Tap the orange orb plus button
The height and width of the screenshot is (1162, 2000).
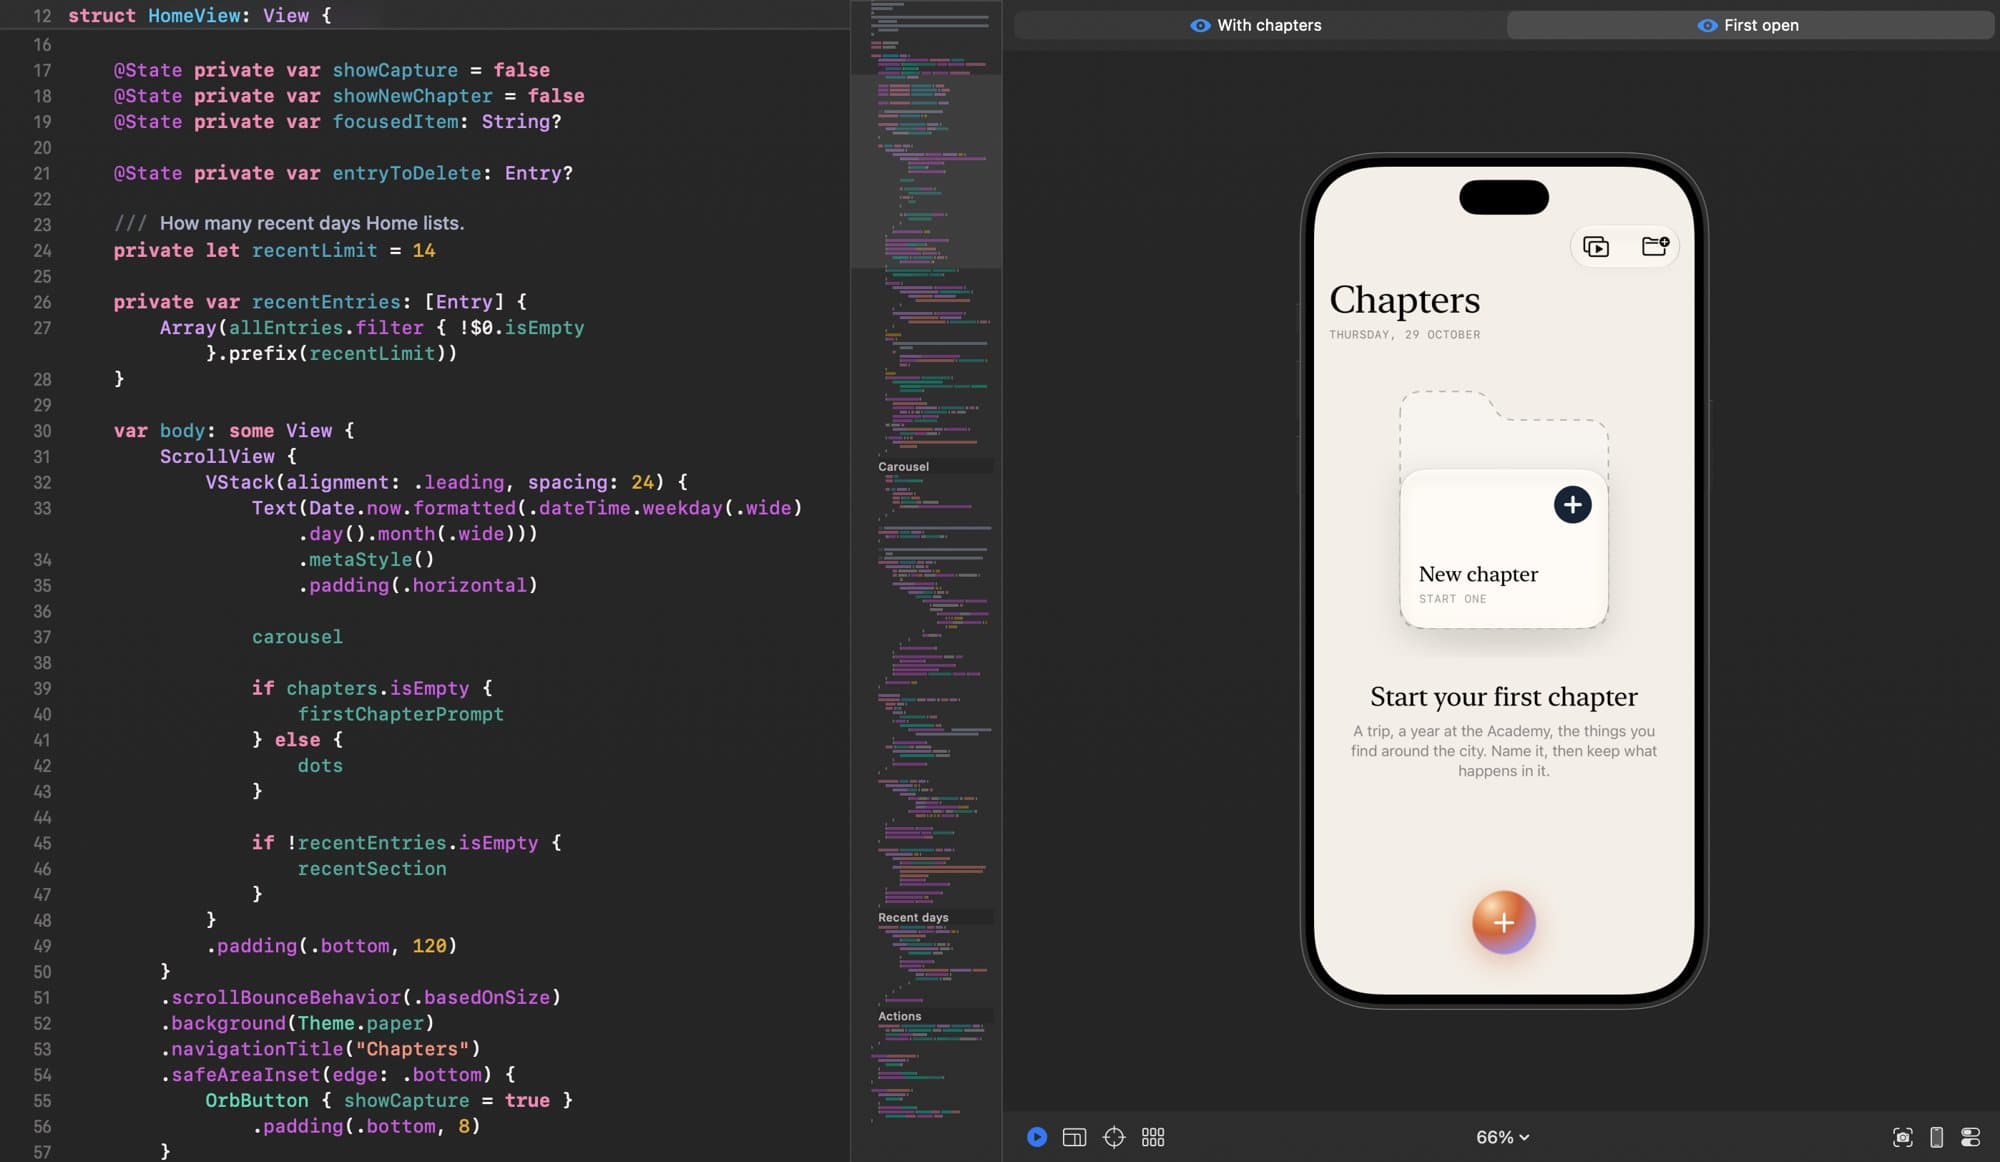click(1503, 922)
